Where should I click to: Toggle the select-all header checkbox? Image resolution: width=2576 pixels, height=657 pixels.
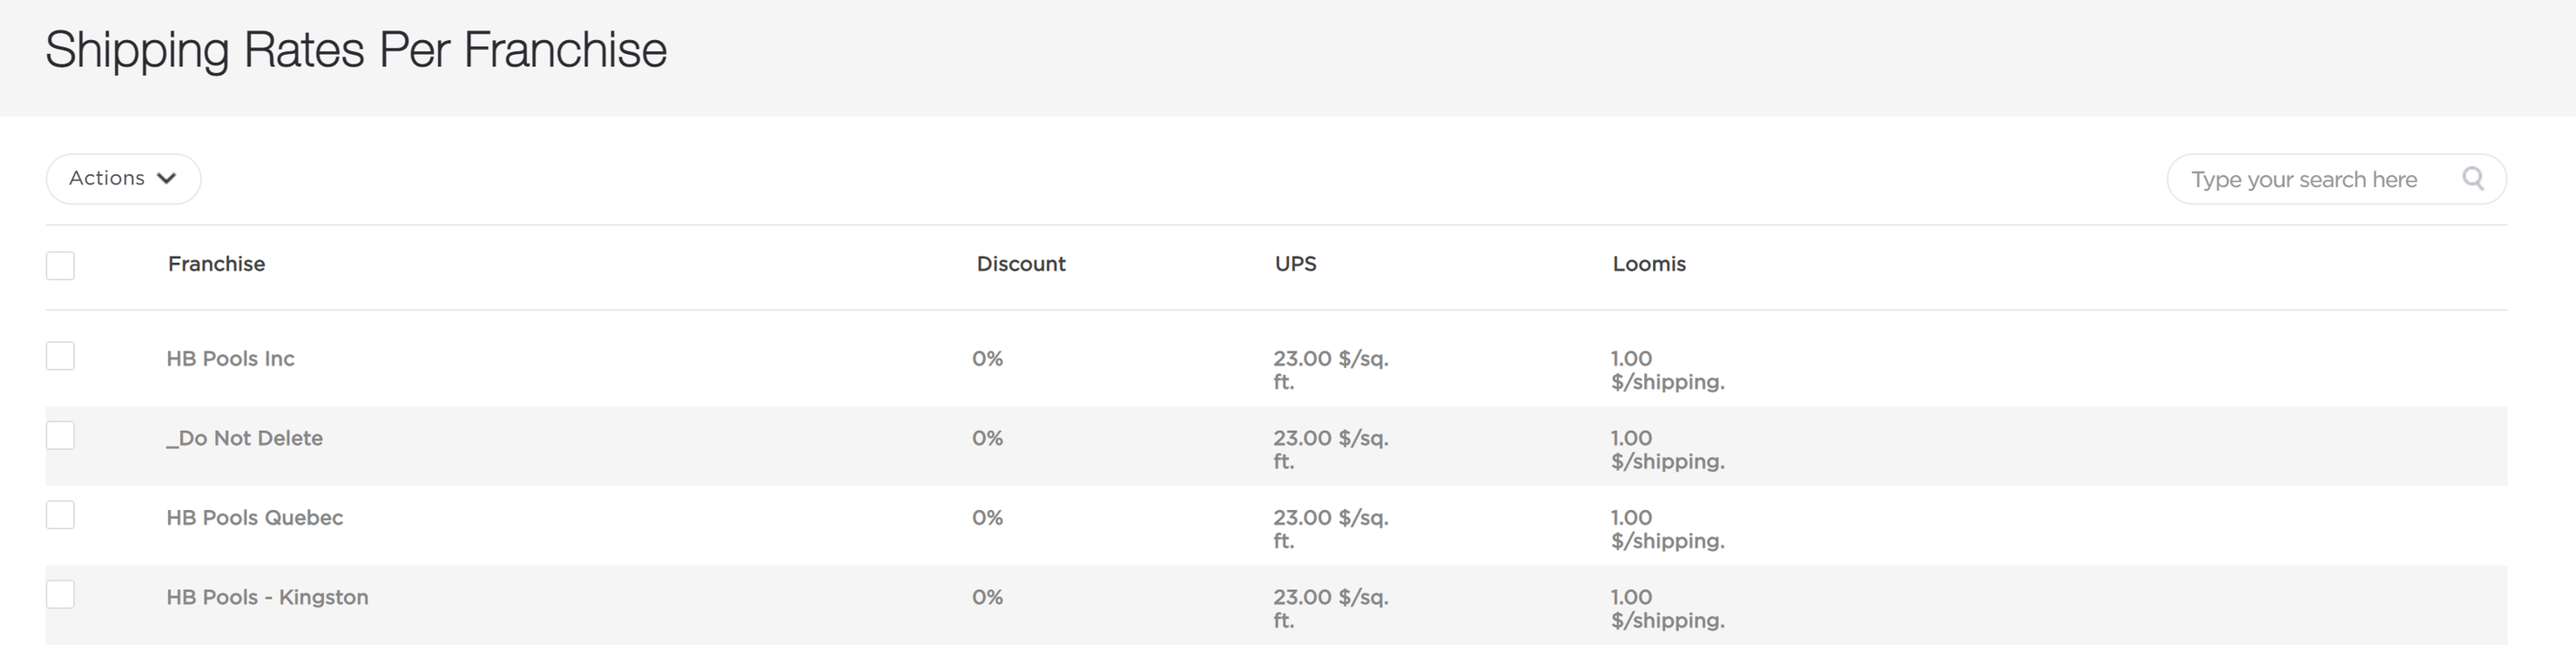point(60,265)
